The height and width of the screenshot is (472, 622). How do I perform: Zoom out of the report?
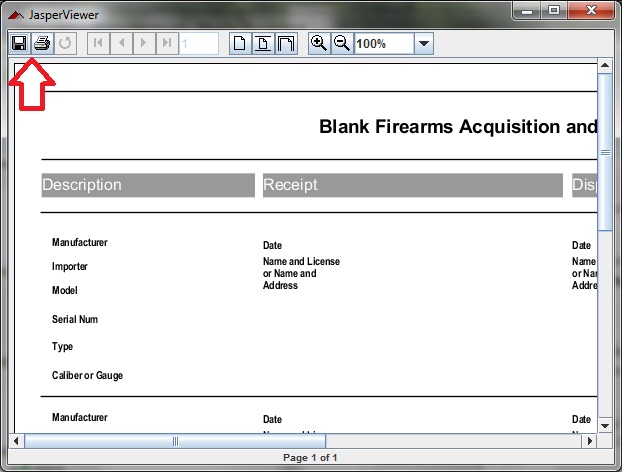342,43
